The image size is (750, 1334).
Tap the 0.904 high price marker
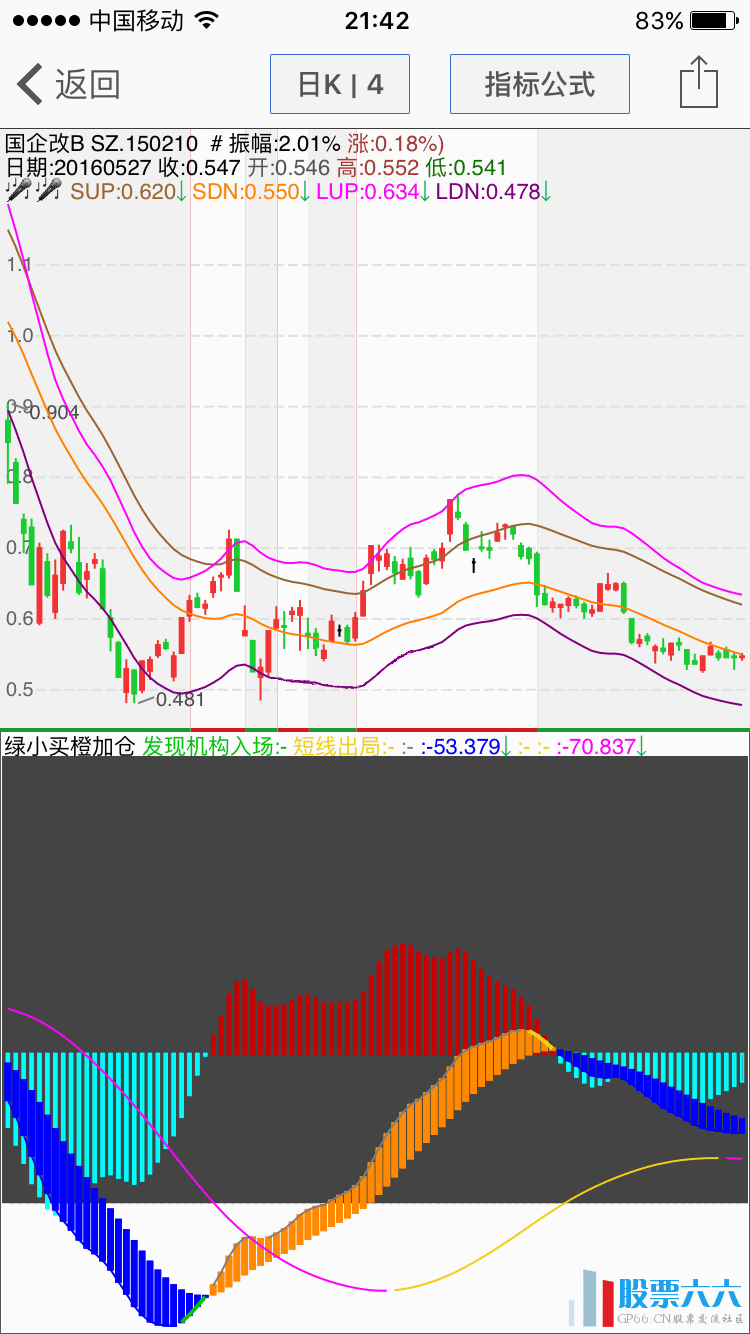54,412
